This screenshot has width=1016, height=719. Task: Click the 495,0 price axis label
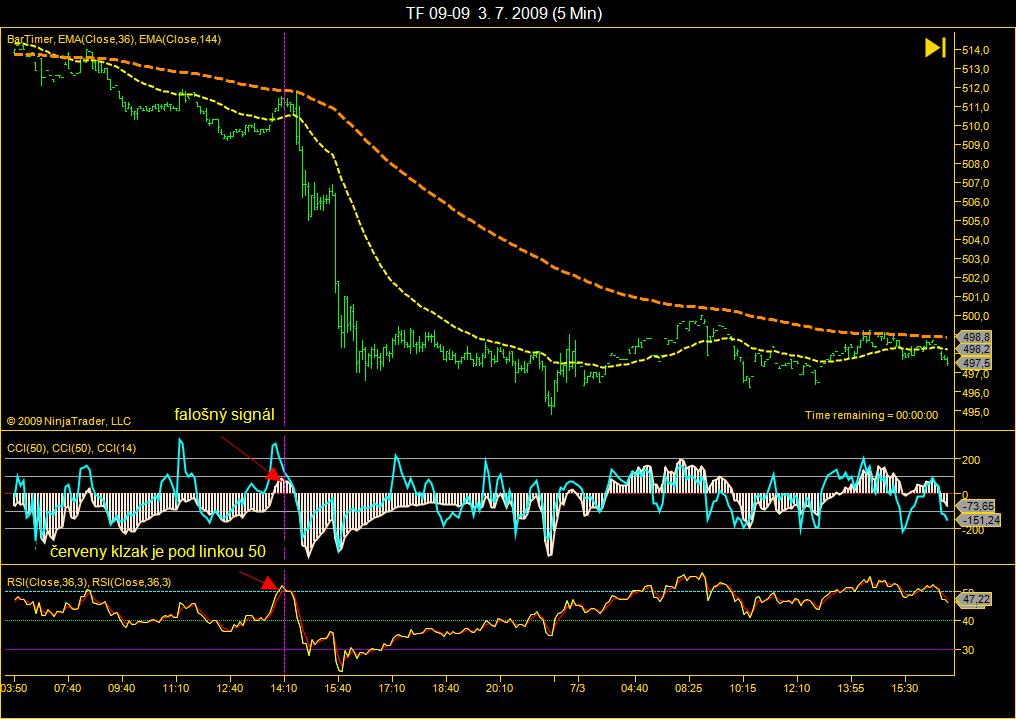976,412
